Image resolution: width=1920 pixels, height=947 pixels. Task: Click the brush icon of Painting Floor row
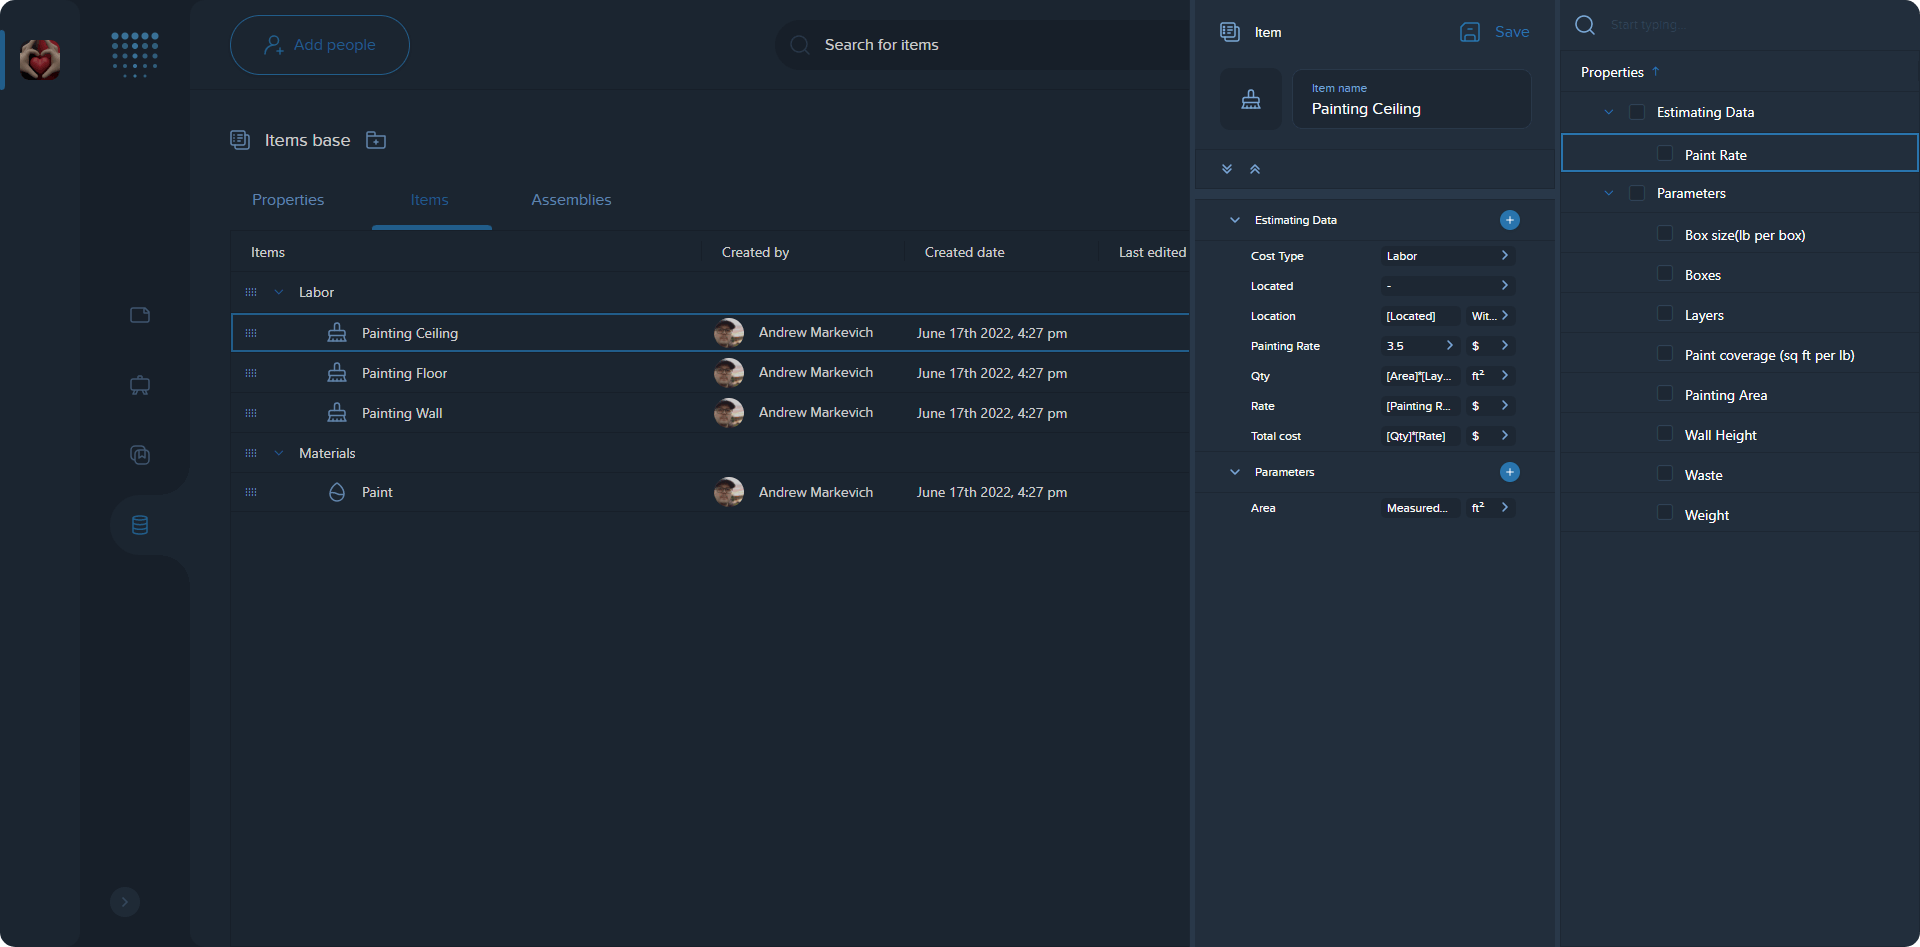coord(337,373)
